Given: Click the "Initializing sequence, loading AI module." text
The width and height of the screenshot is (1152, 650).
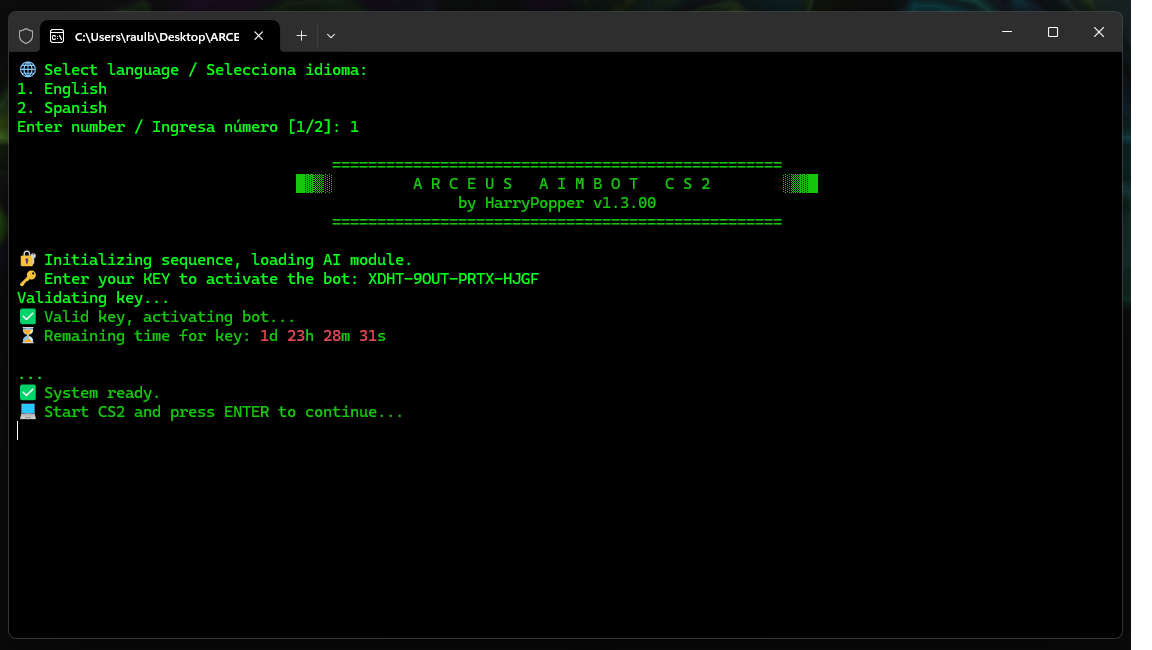Looking at the screenshot, I should point(228,260).
